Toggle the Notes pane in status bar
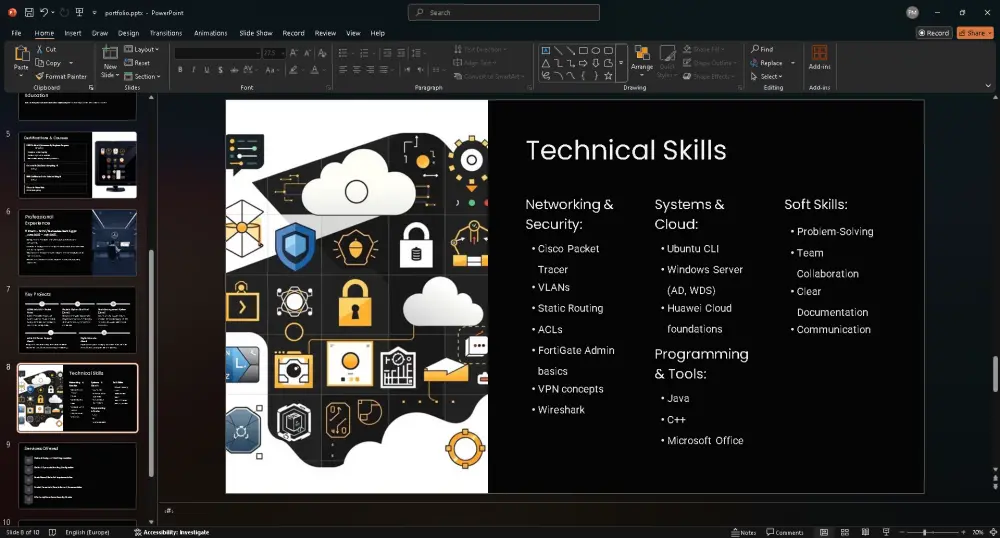Image resolution: width=1000 pixels, height=538 pixels. [744, 532]
